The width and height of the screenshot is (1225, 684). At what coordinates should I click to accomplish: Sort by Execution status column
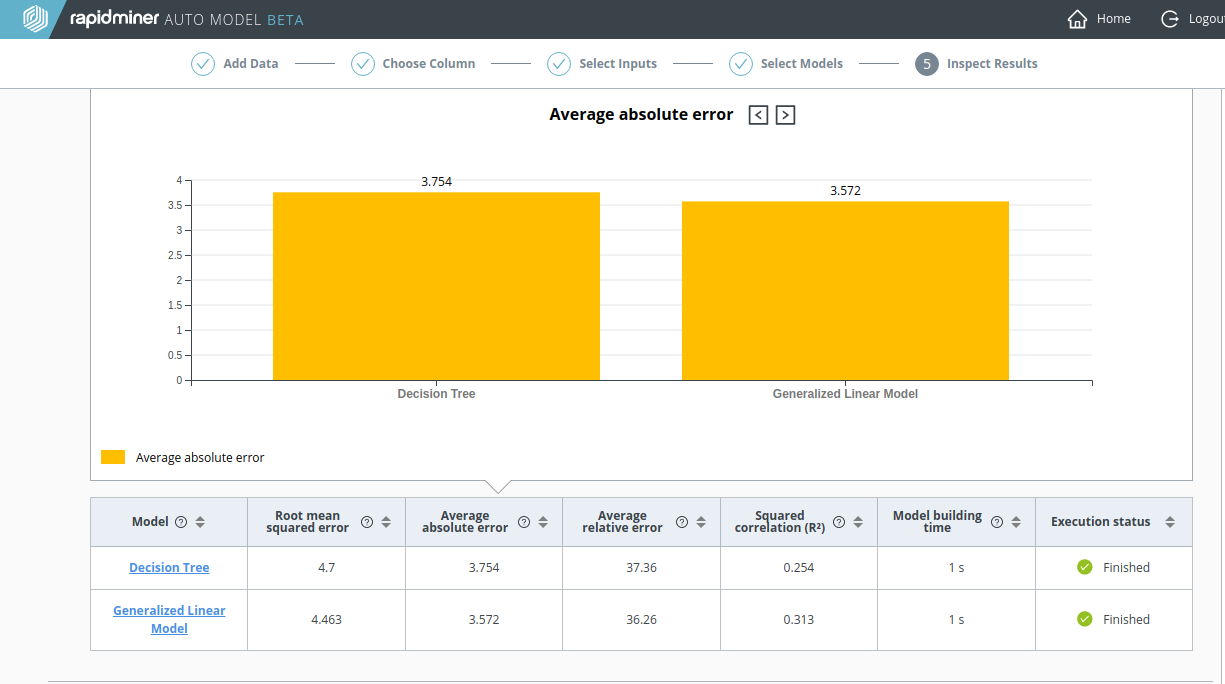(x=1170, y=522)
